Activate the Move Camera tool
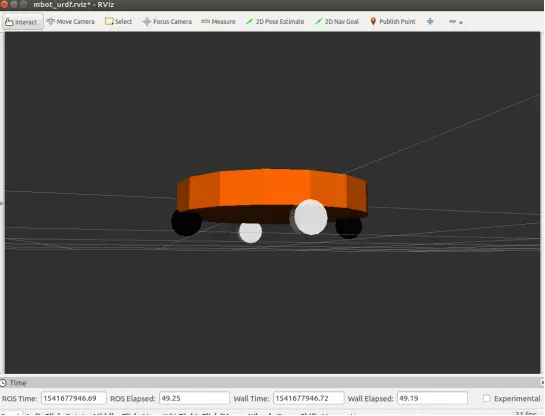This screenshot has height=416, width=545. (71, 22)
